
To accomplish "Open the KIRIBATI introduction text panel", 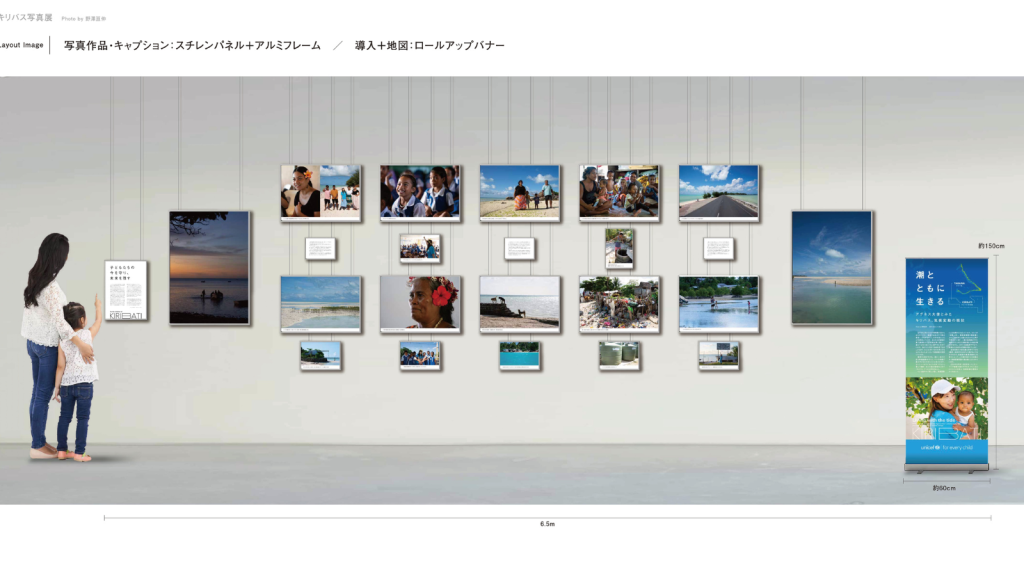I will click(x=126, y=291).
